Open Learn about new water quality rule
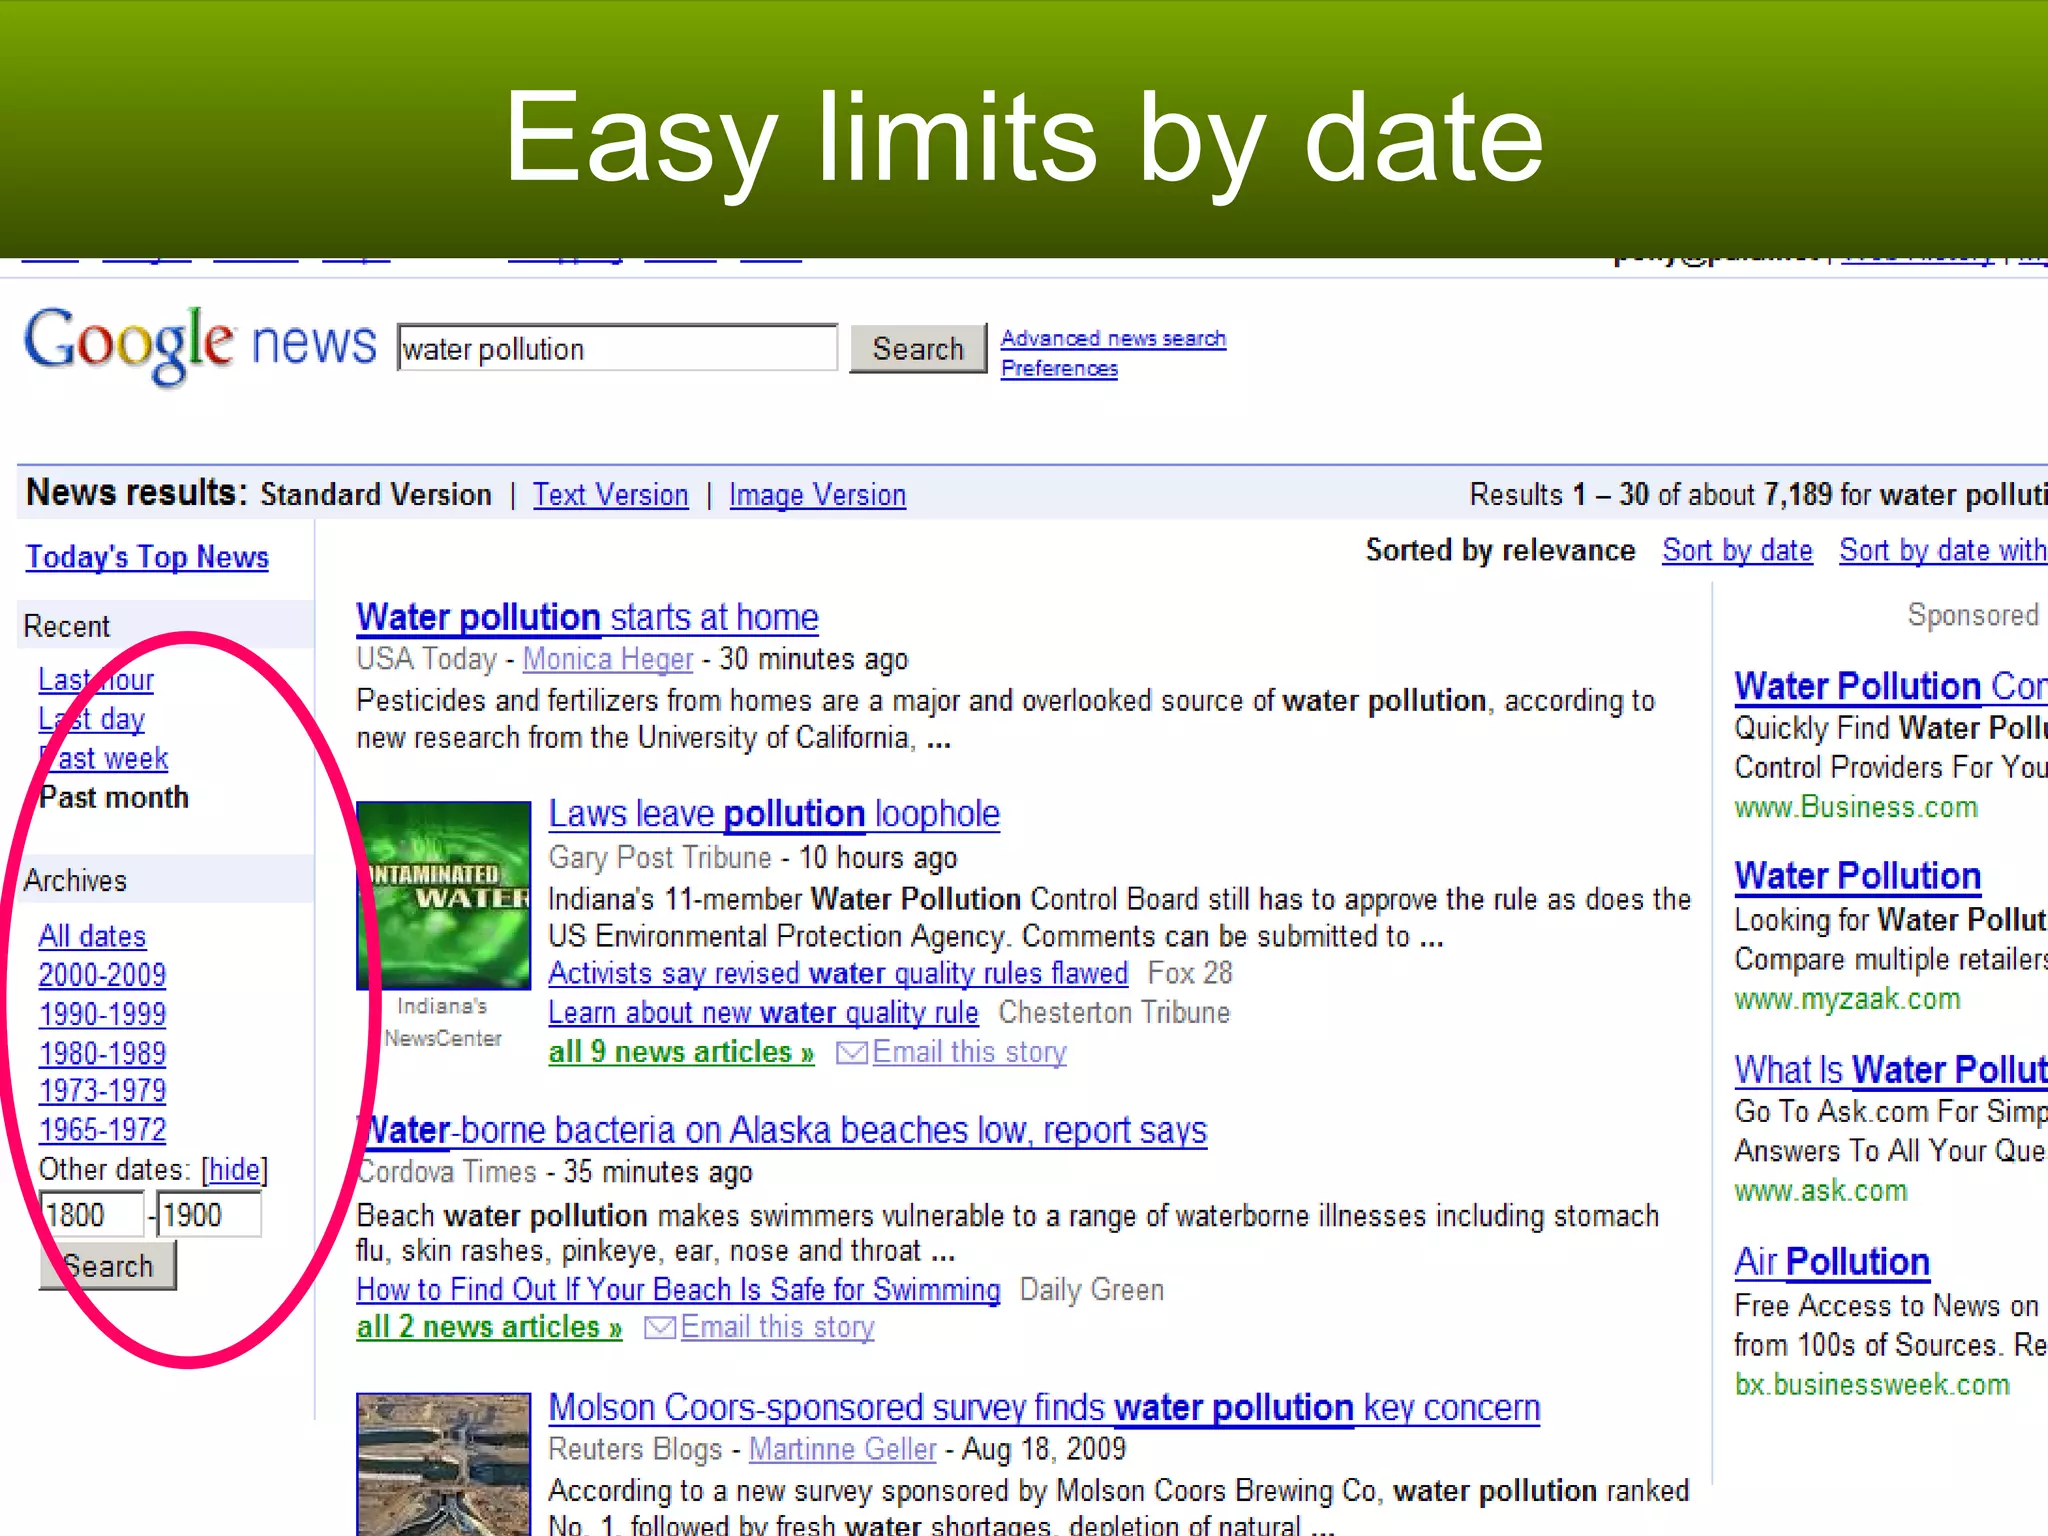Screen dimensions: 2048x1536 click(763, 1013)
